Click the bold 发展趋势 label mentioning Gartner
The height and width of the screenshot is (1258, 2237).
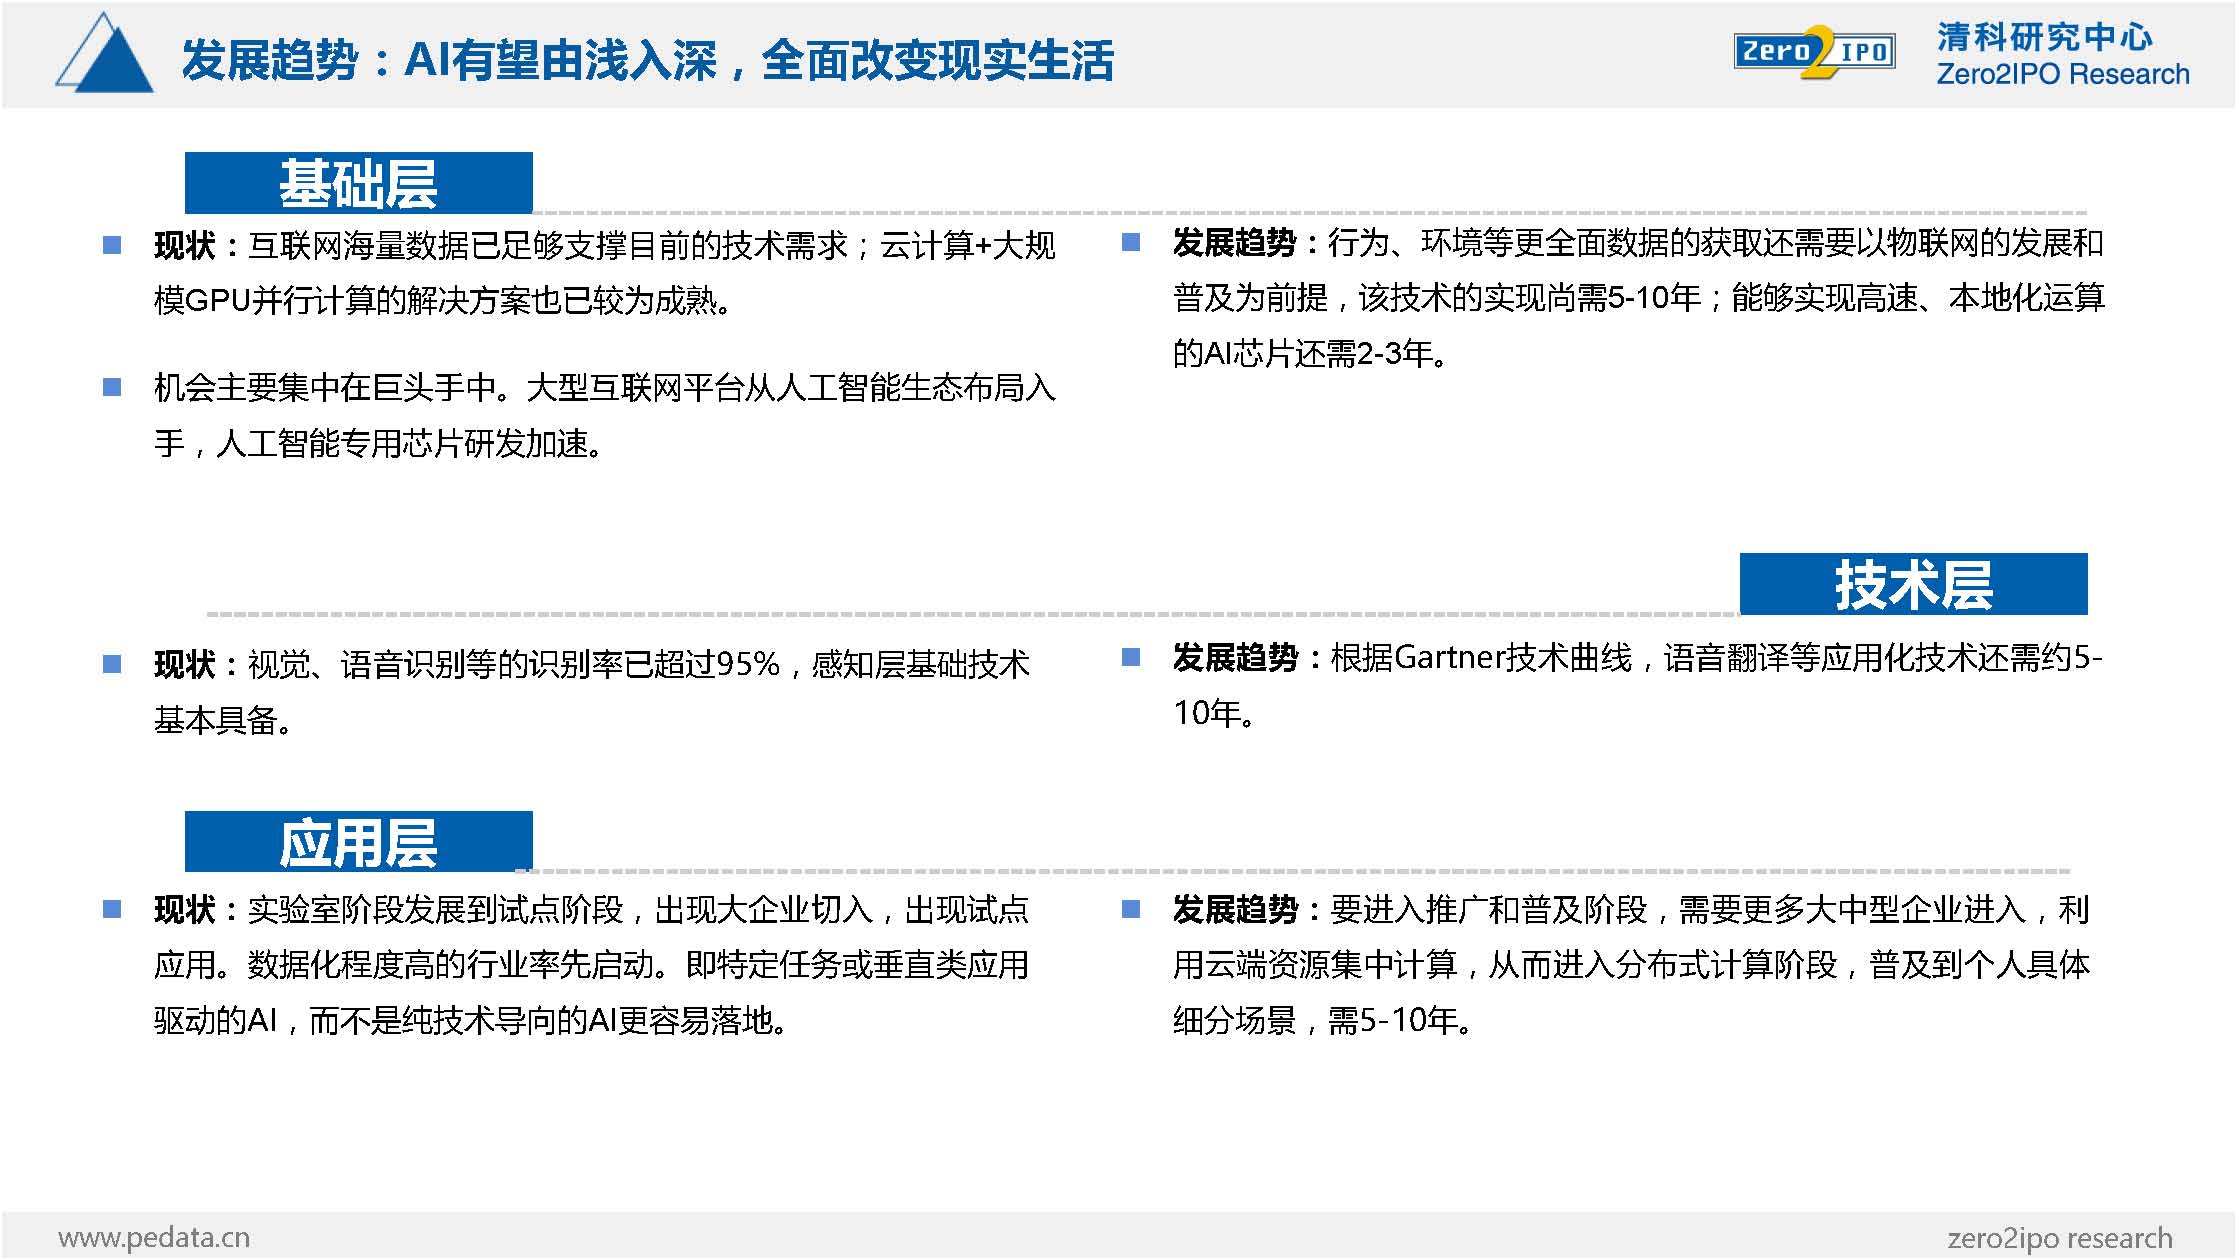[1235, 658]
